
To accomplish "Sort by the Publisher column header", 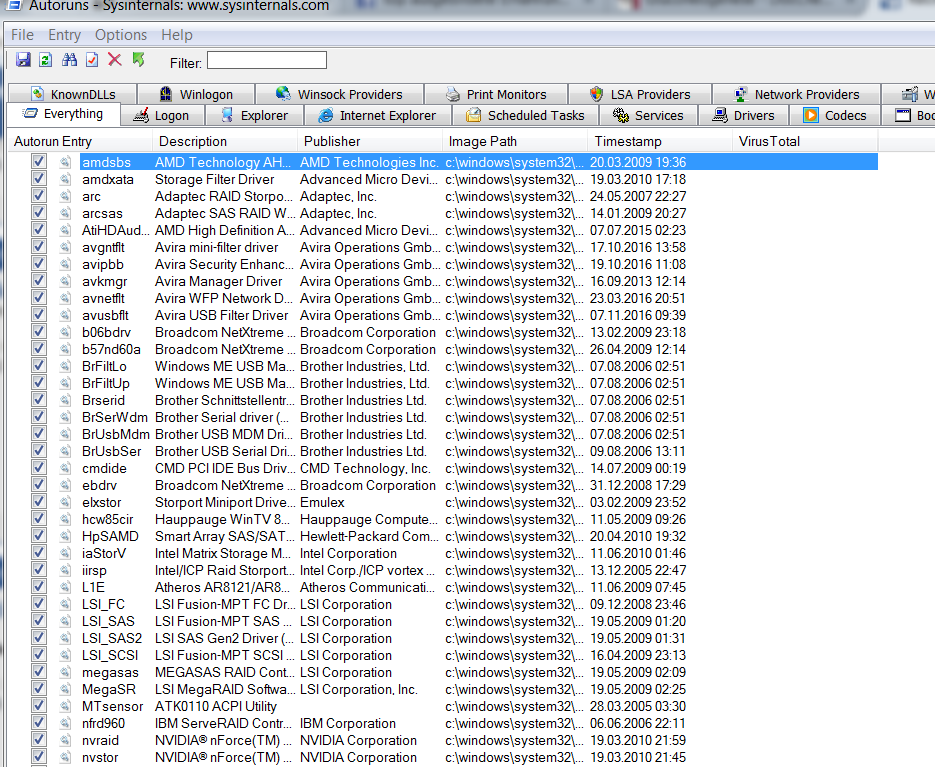I will (x=370, y=141).
